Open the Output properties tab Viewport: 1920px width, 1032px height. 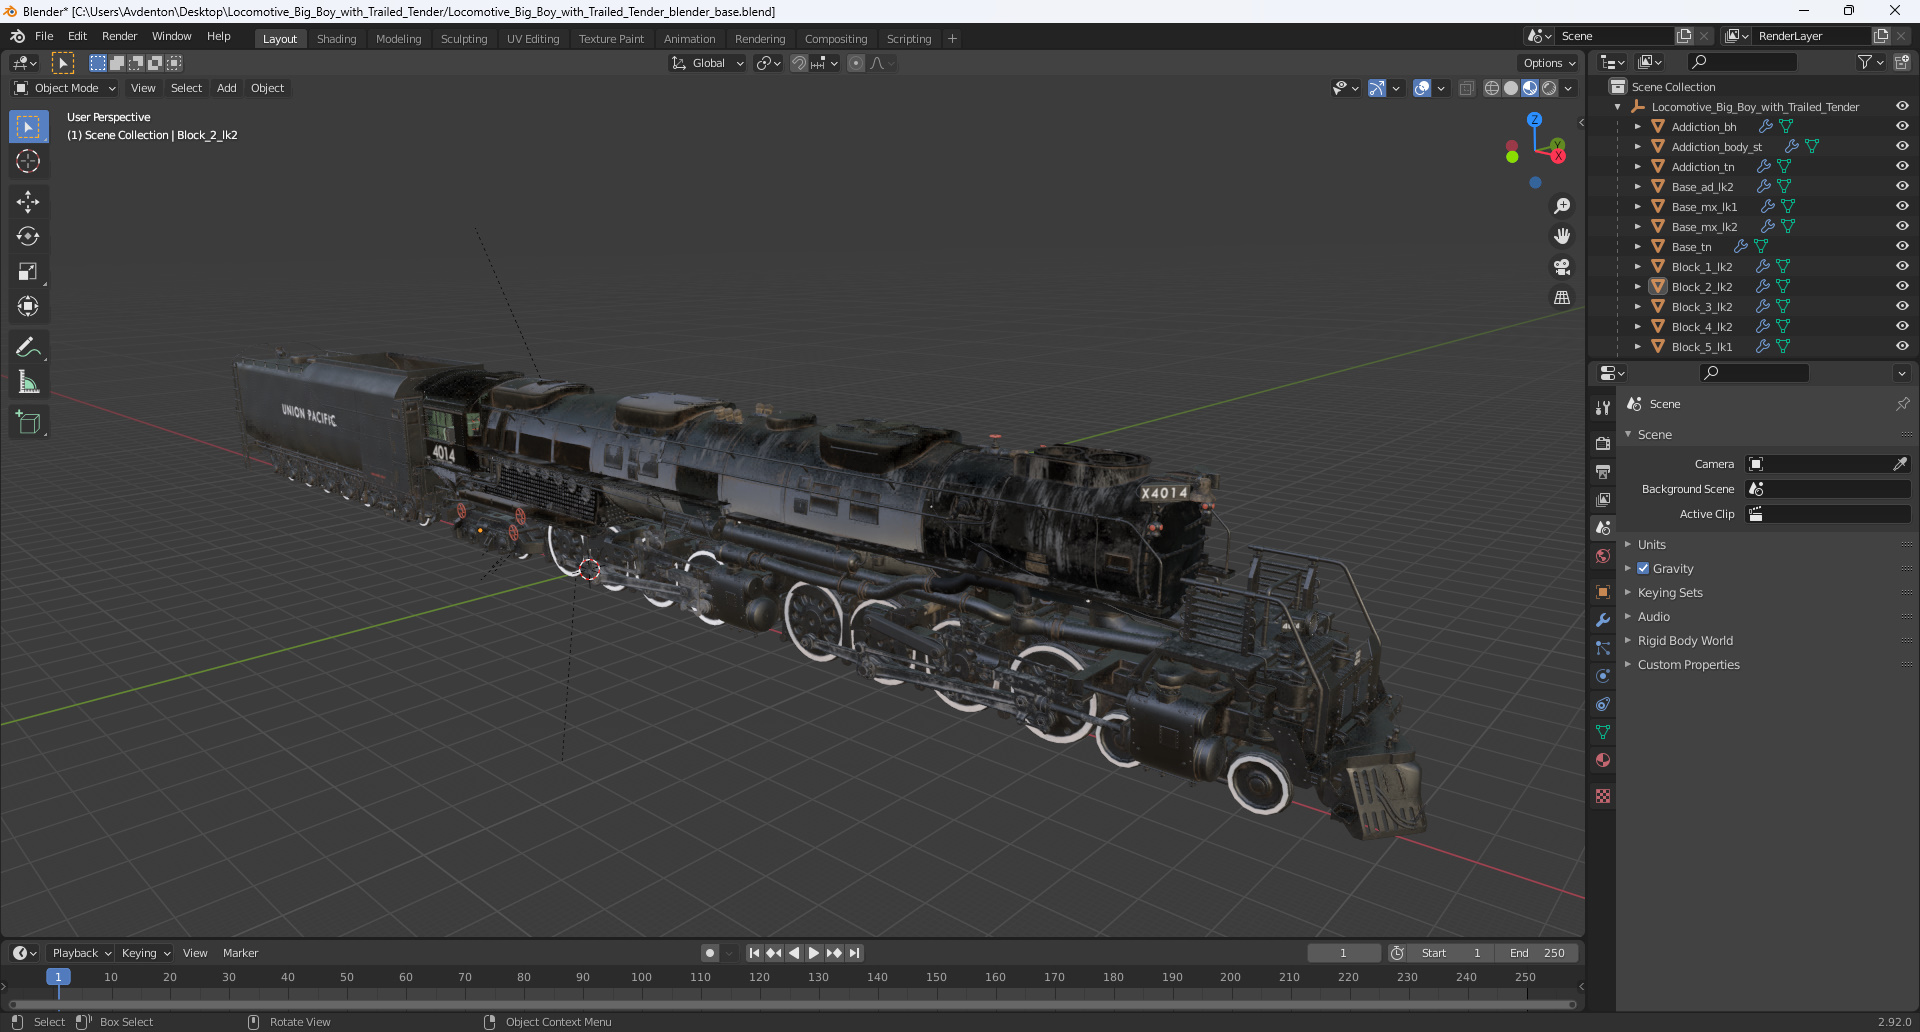tap(1603, 471)
